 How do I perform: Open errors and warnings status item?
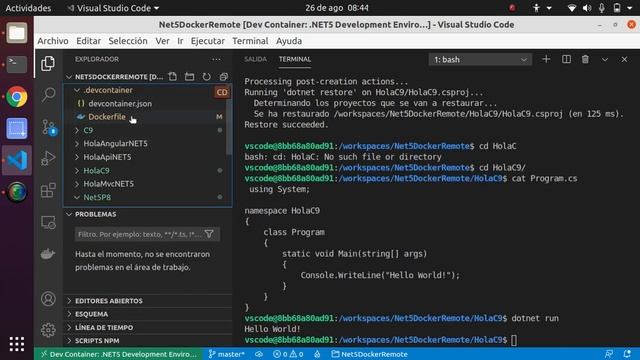(x=288, y=354)
